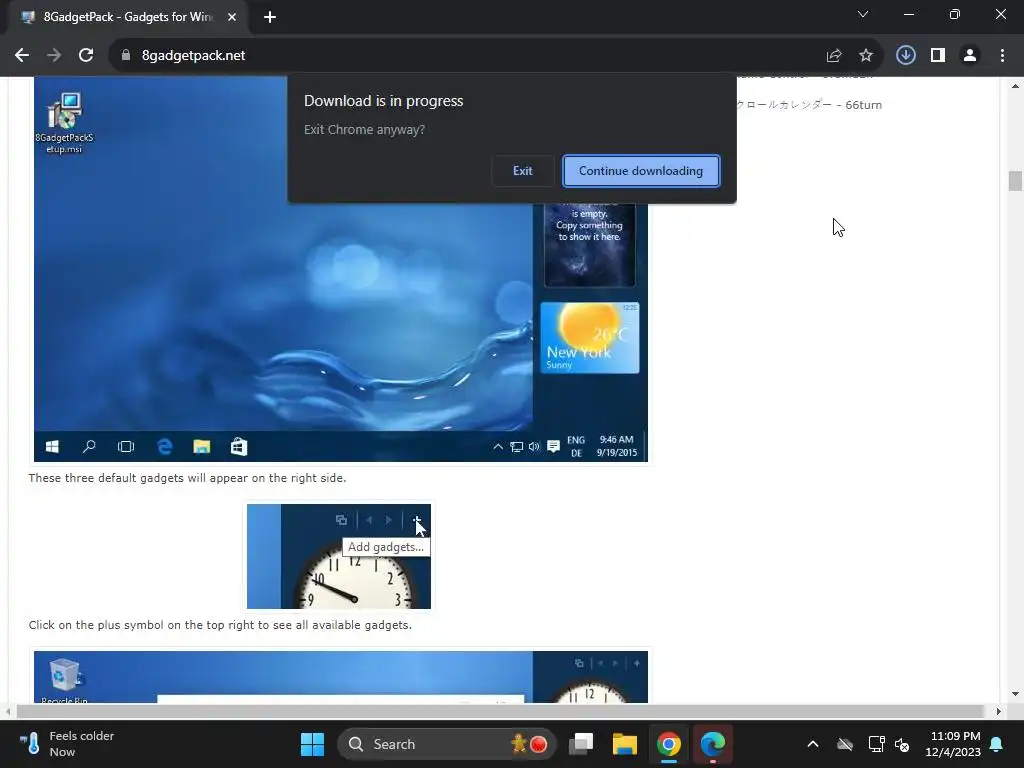Open File Explorer from taskbar
1024x768 pixels.
(624, 744)
